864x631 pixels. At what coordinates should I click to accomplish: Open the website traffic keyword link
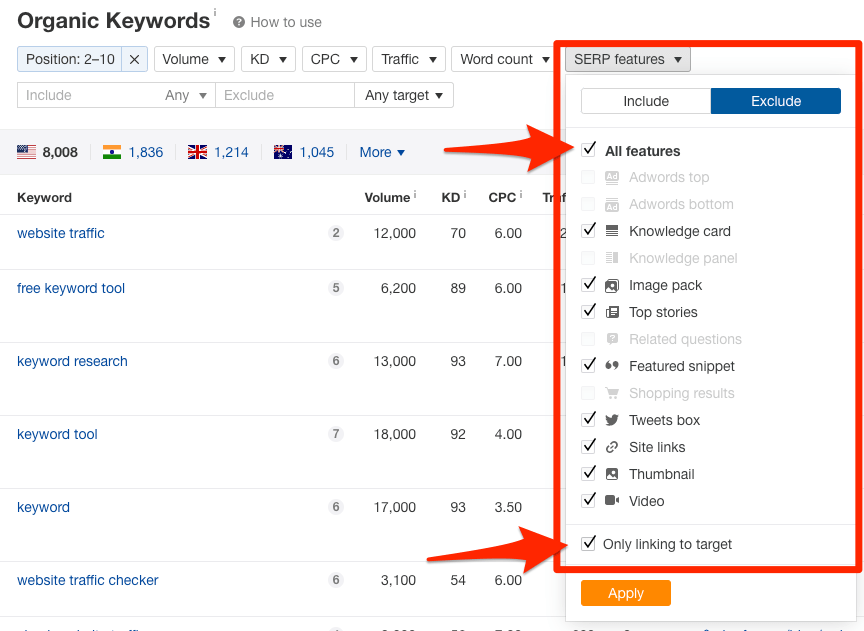point(61,233)
